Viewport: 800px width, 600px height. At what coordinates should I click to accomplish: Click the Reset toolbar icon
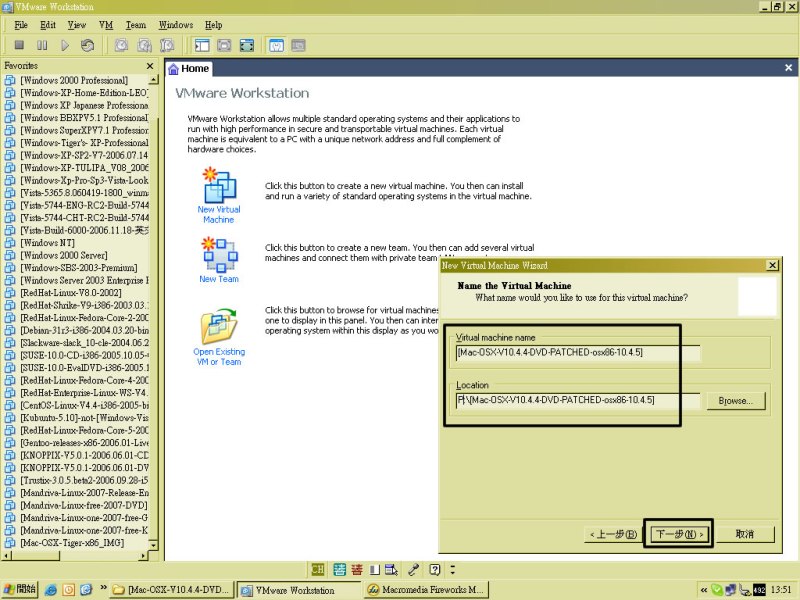(87, 45)
